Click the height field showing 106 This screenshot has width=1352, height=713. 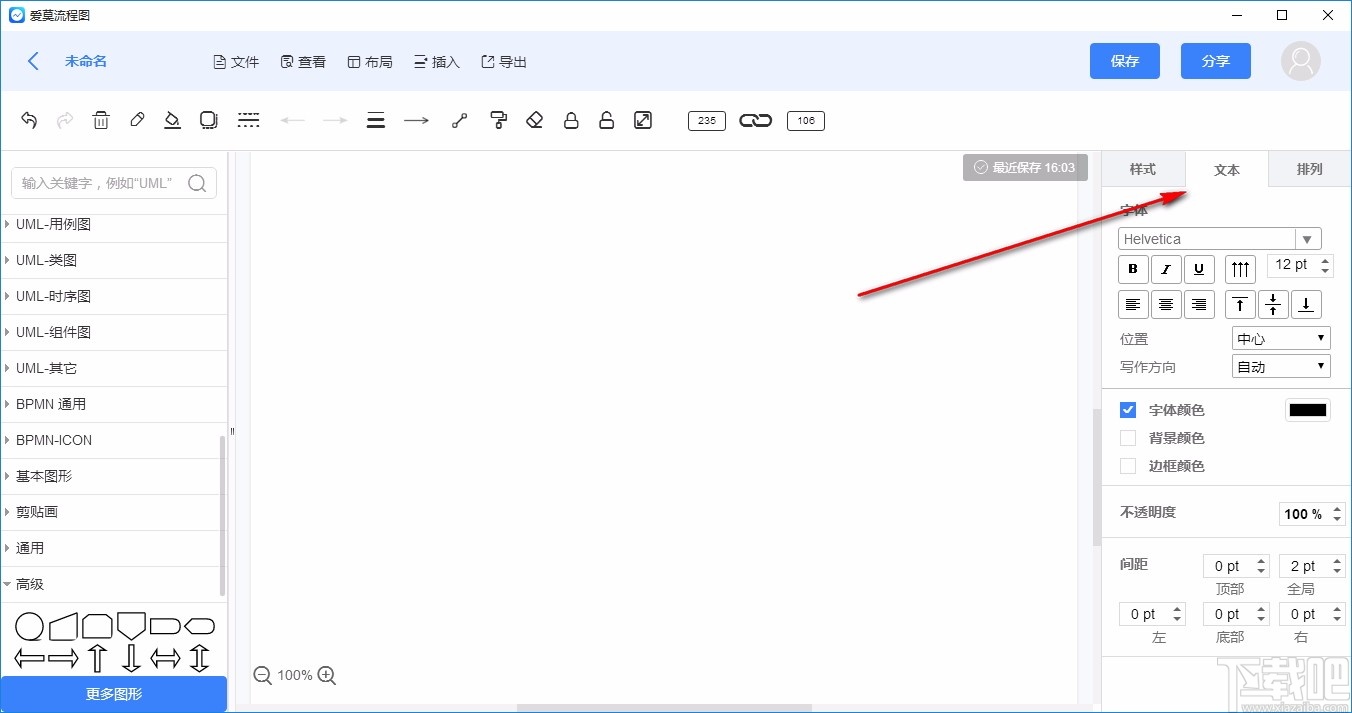(806, 121)
